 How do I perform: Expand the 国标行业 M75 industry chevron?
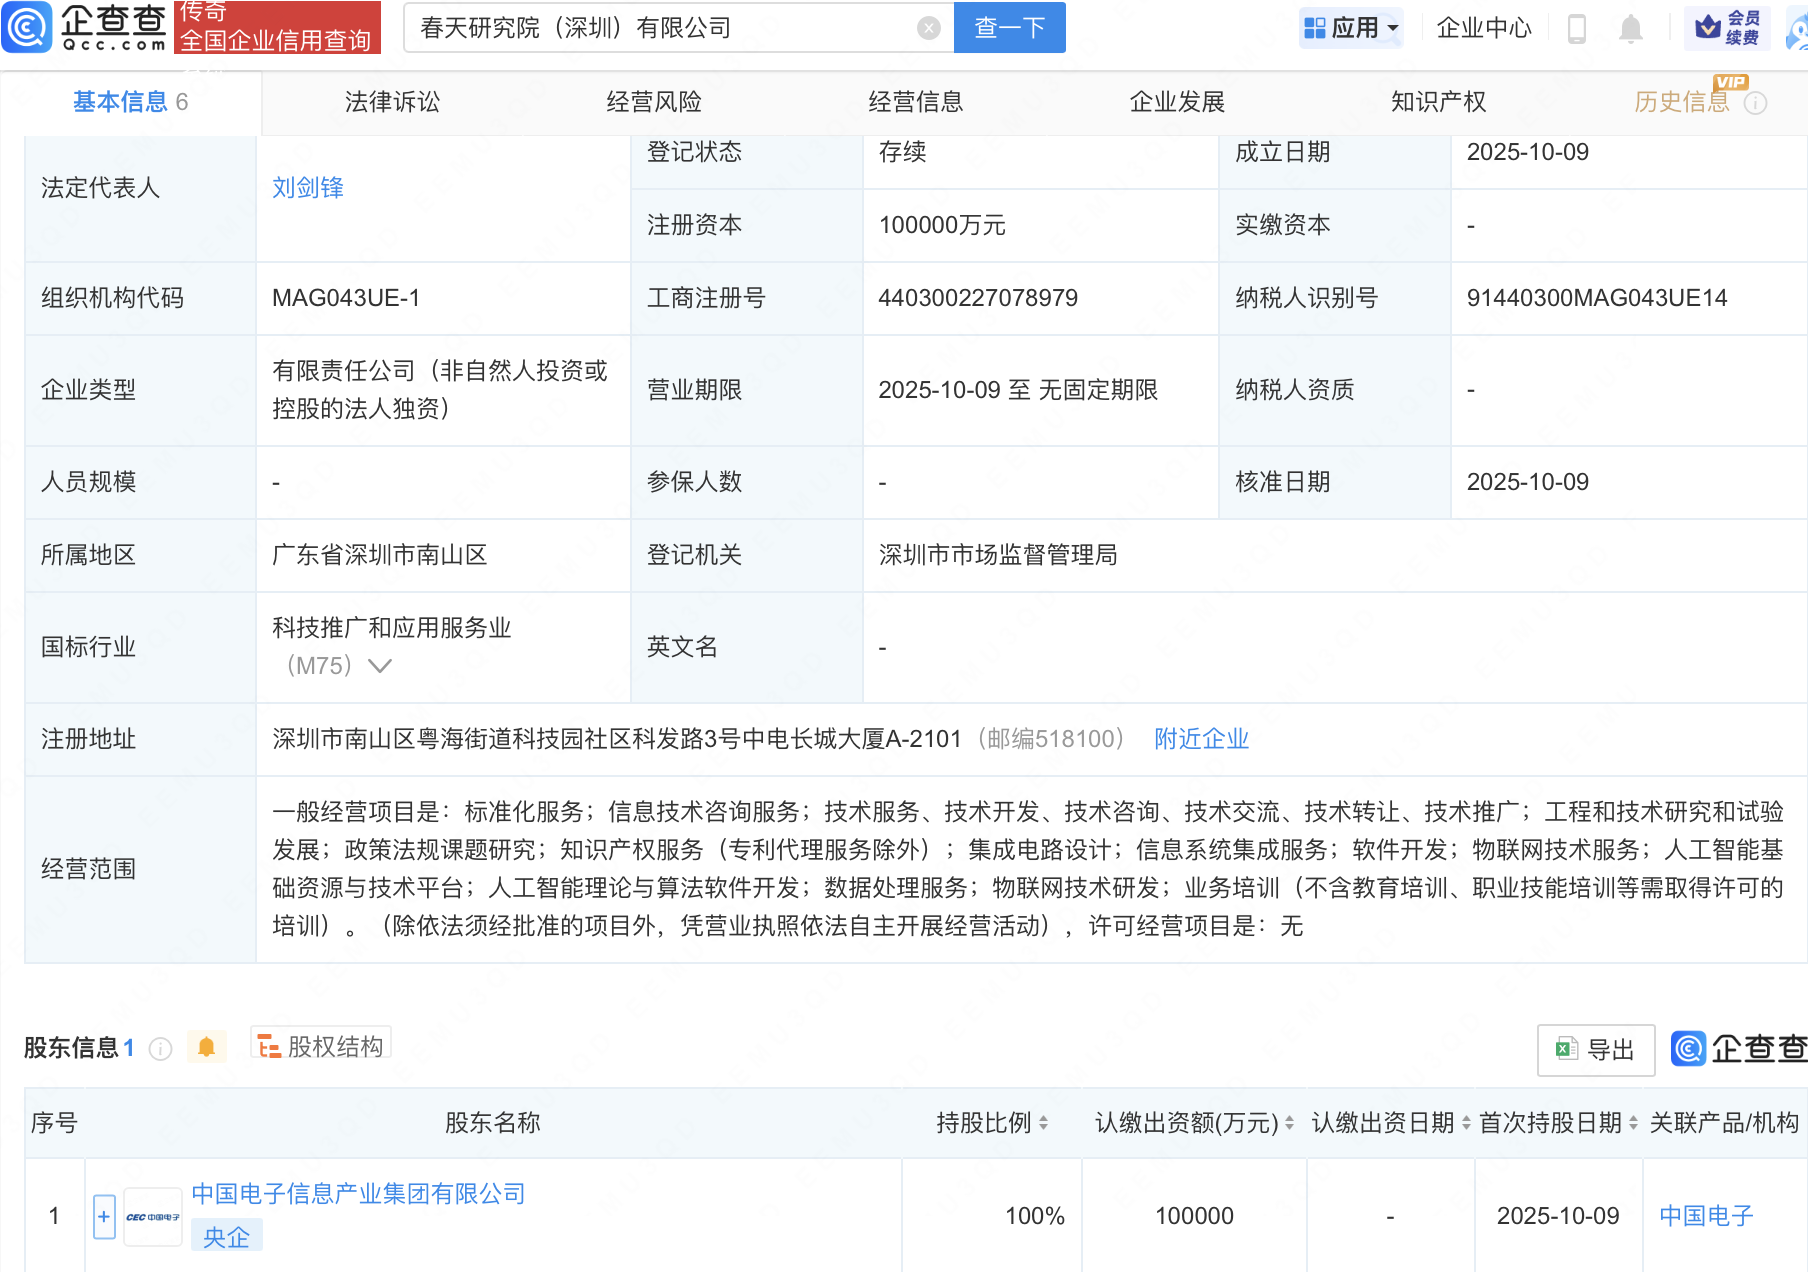380,666
